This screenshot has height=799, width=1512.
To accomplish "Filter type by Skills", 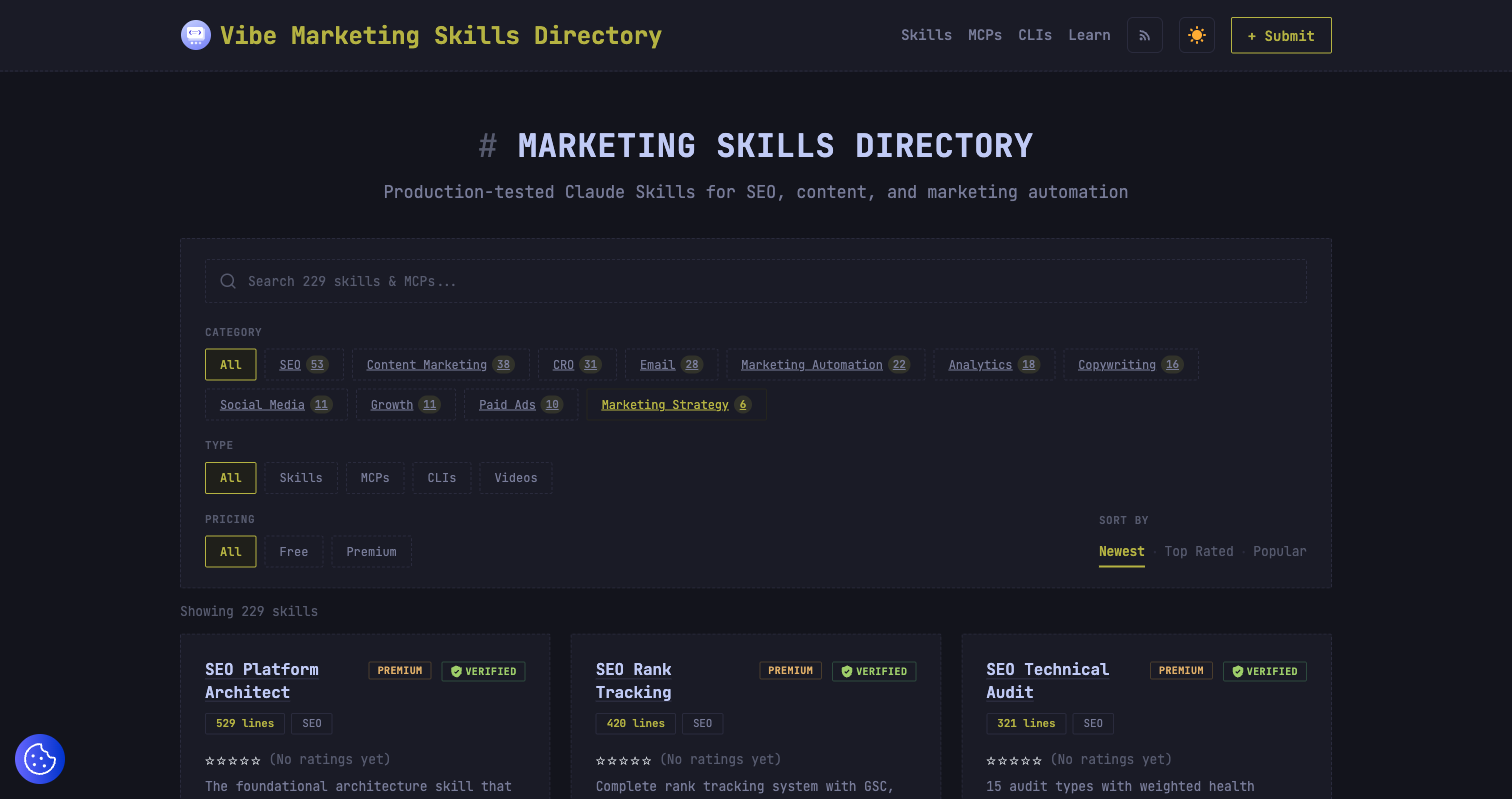I will pyautogui.click(x=300, y=478).
